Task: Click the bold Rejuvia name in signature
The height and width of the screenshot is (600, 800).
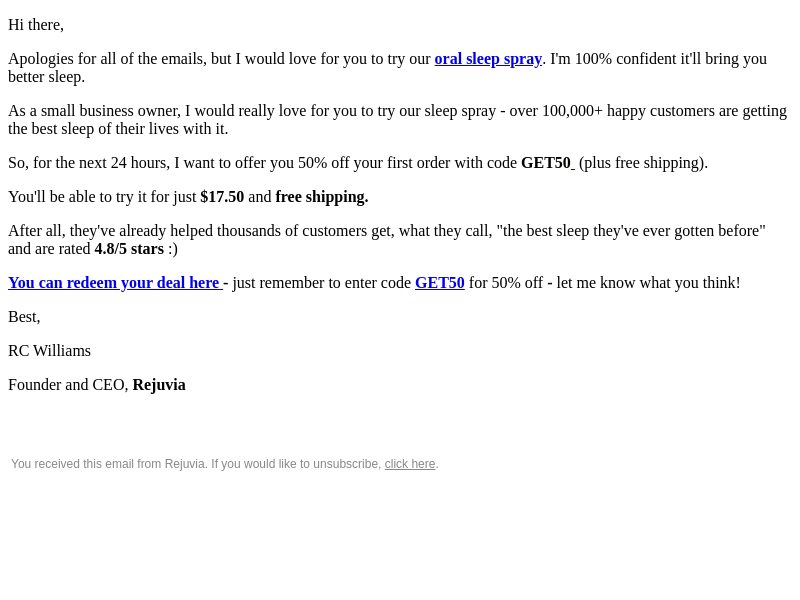Action: pyautogui.click(x=159, y=385)
